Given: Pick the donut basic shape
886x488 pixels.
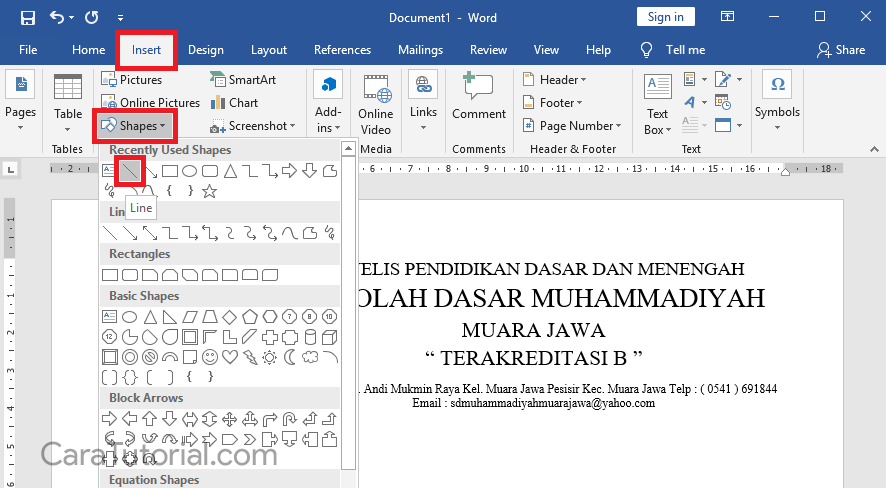Looking at the screenshot, I should point(130,357).
